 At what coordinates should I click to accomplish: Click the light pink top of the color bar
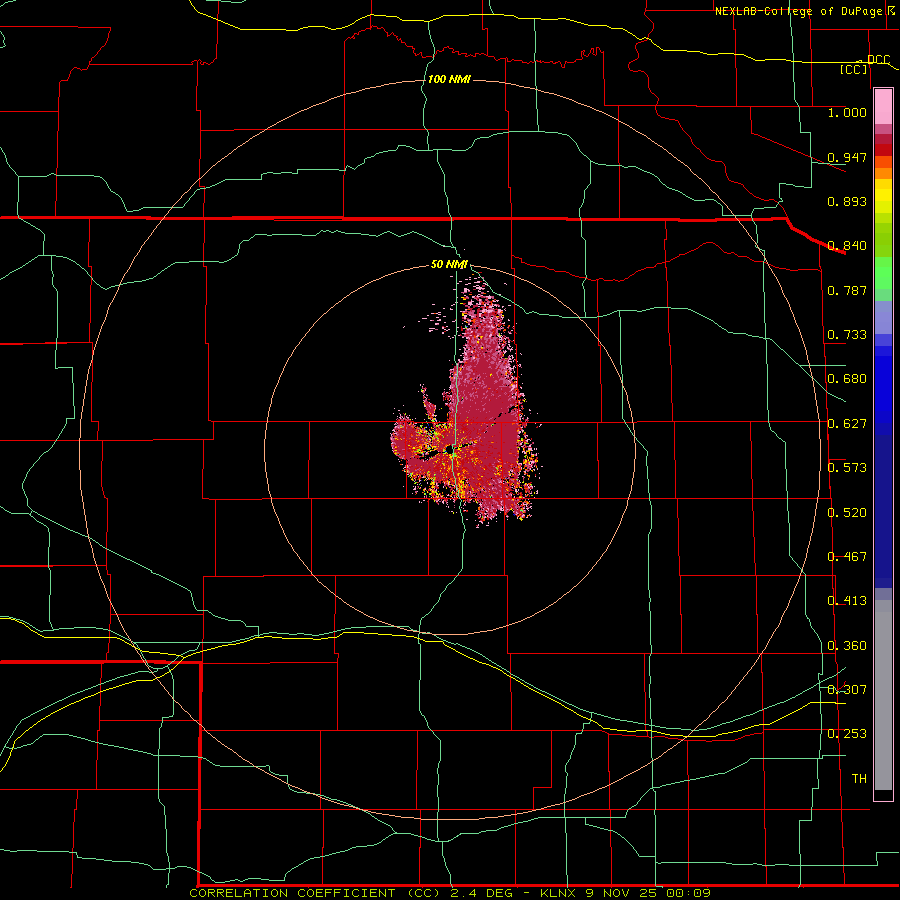click(883, 106)
